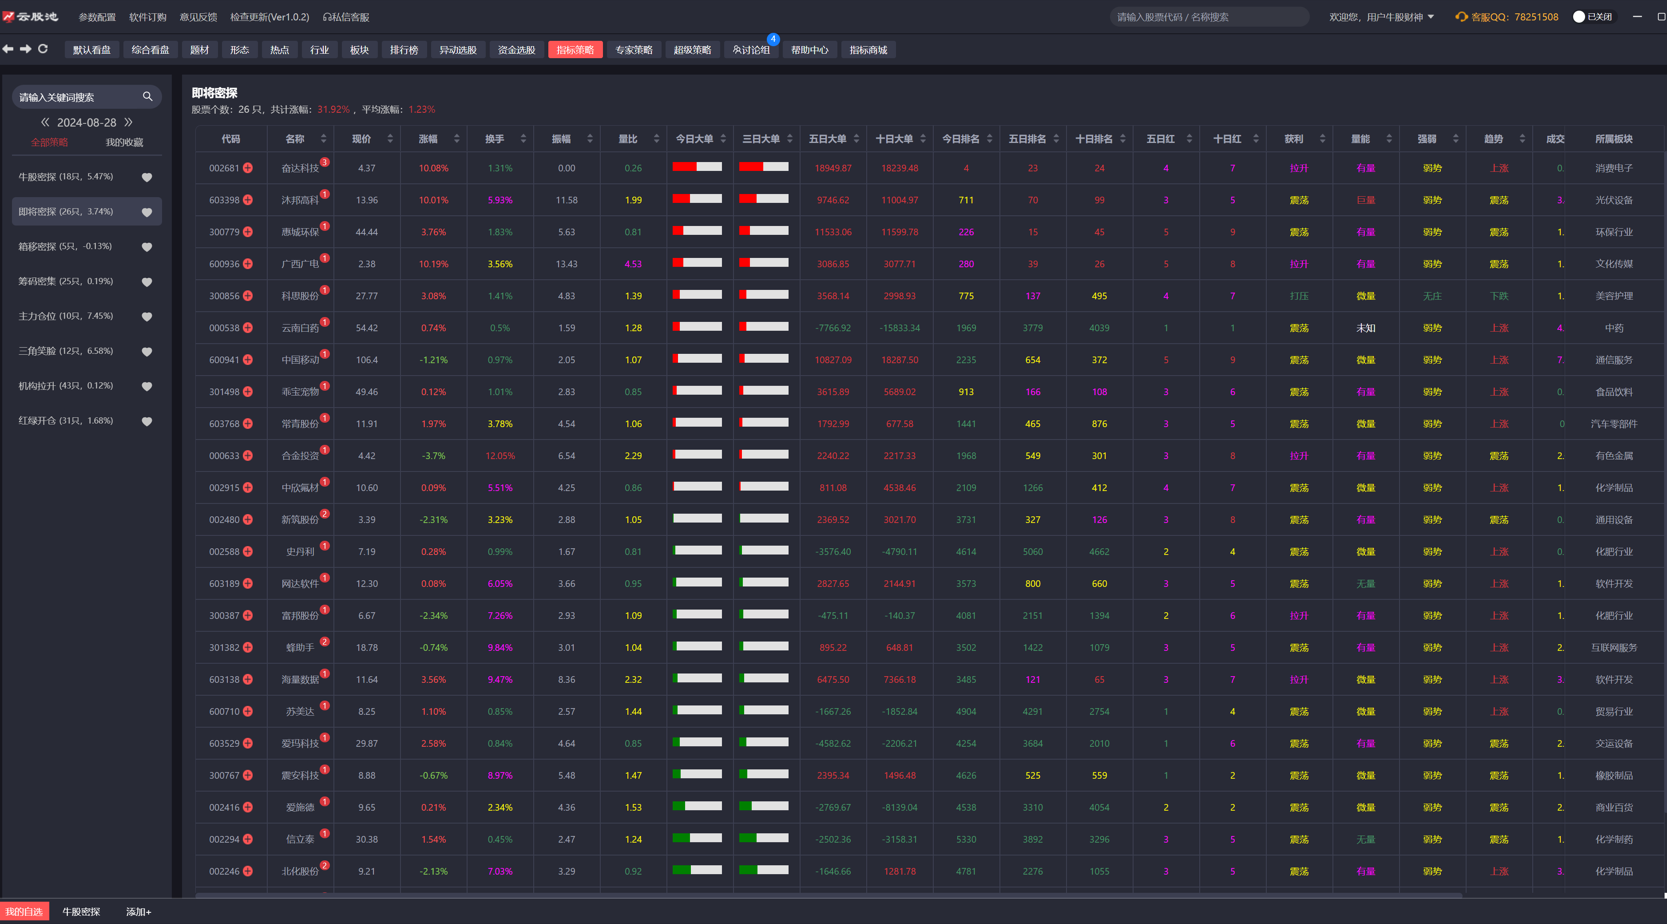1667x924 pixels.
Task: Toggle favorite heart for 筹码密集 strategy
Action: [x=147, y=282]
